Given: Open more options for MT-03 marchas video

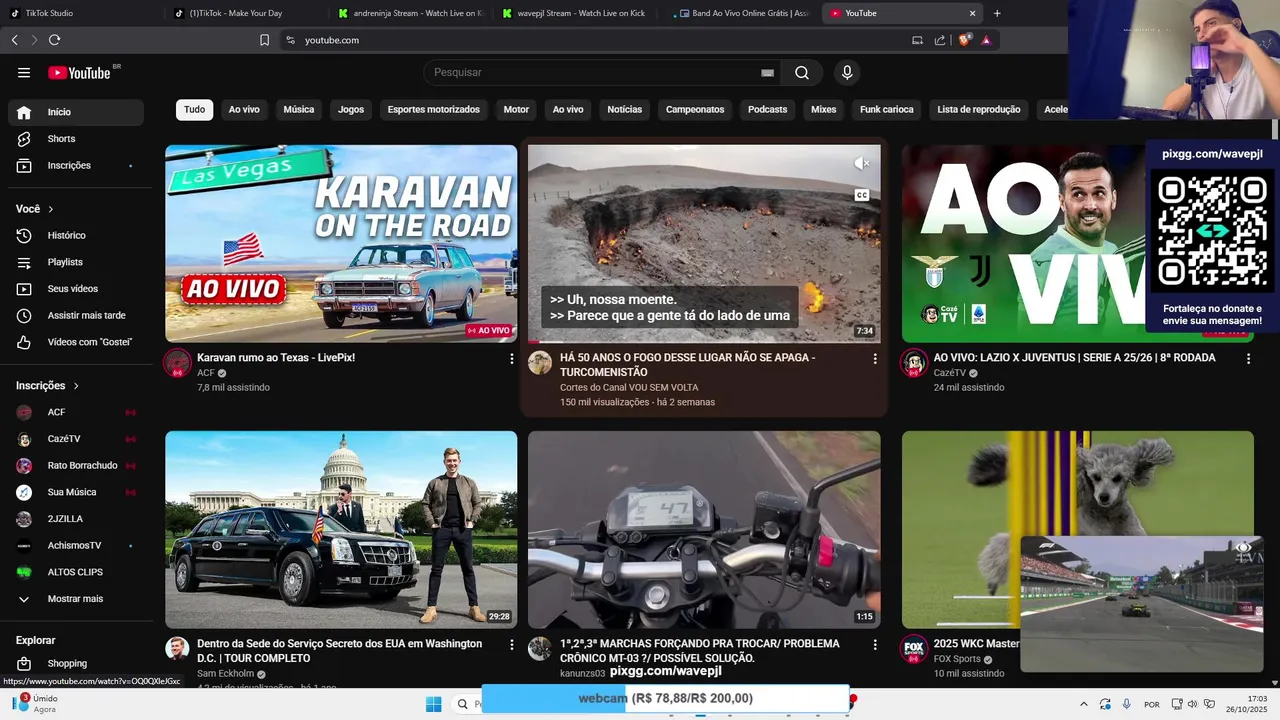Looking at the screenshot, I should click(875, 645).
